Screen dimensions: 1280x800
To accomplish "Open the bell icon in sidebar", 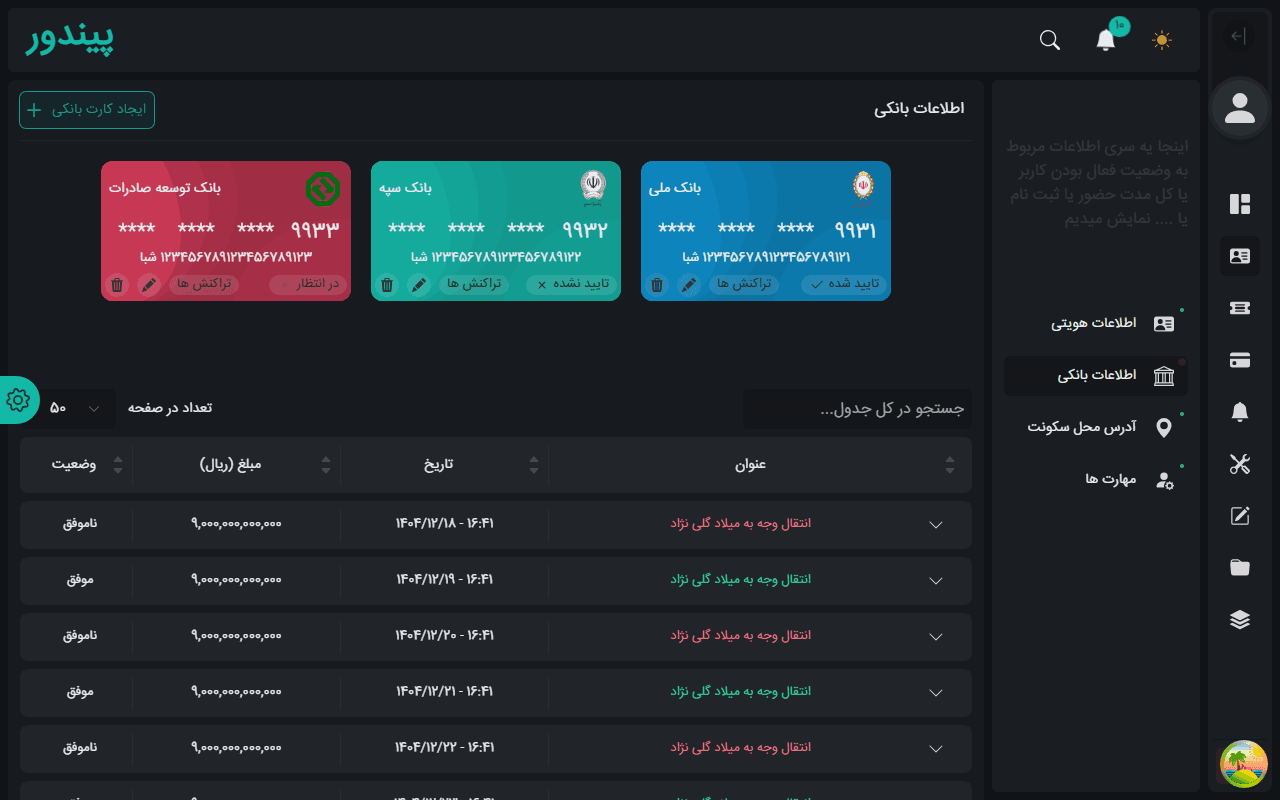I will click(x=1240, y=412).
